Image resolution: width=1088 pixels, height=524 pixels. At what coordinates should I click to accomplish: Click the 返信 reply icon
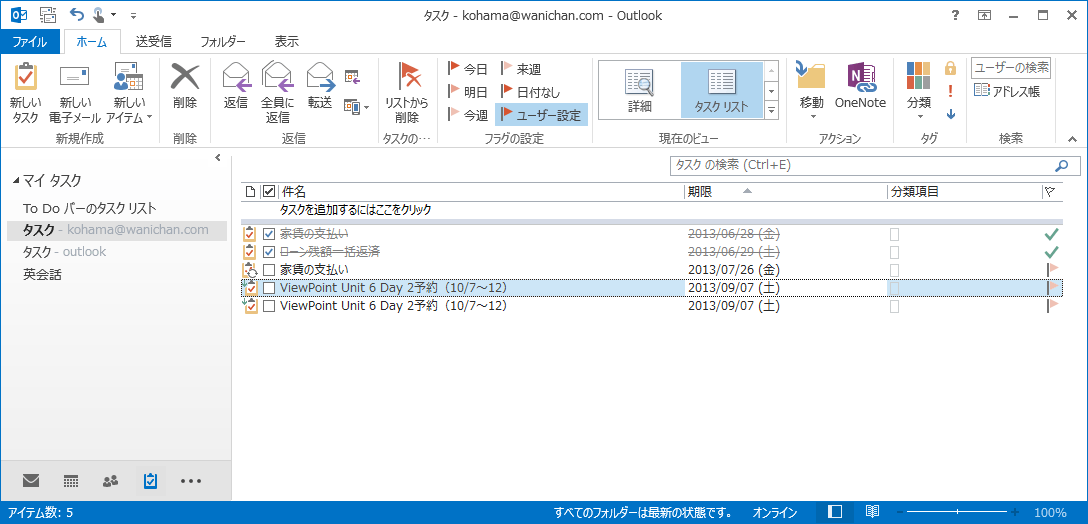[x=236, y=76]
